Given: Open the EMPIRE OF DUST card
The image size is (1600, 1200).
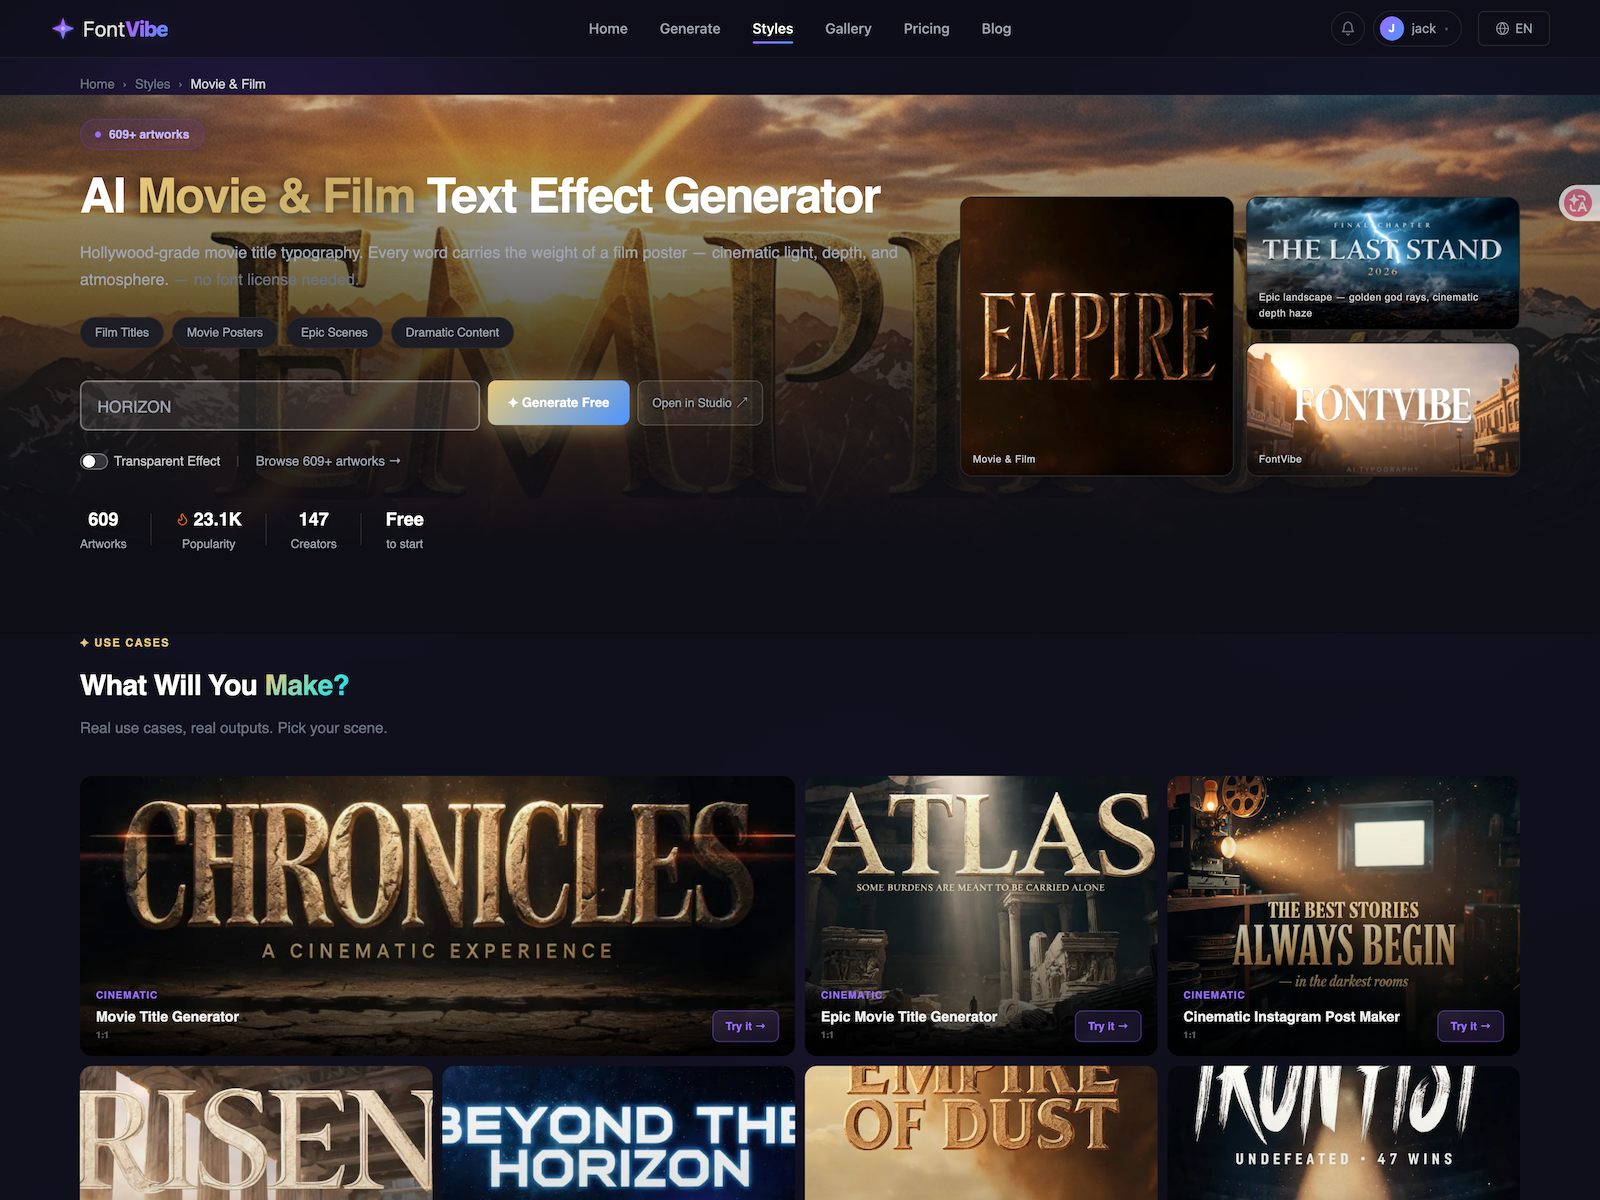Looking at the screenshot, I should tap(981, 1133).
